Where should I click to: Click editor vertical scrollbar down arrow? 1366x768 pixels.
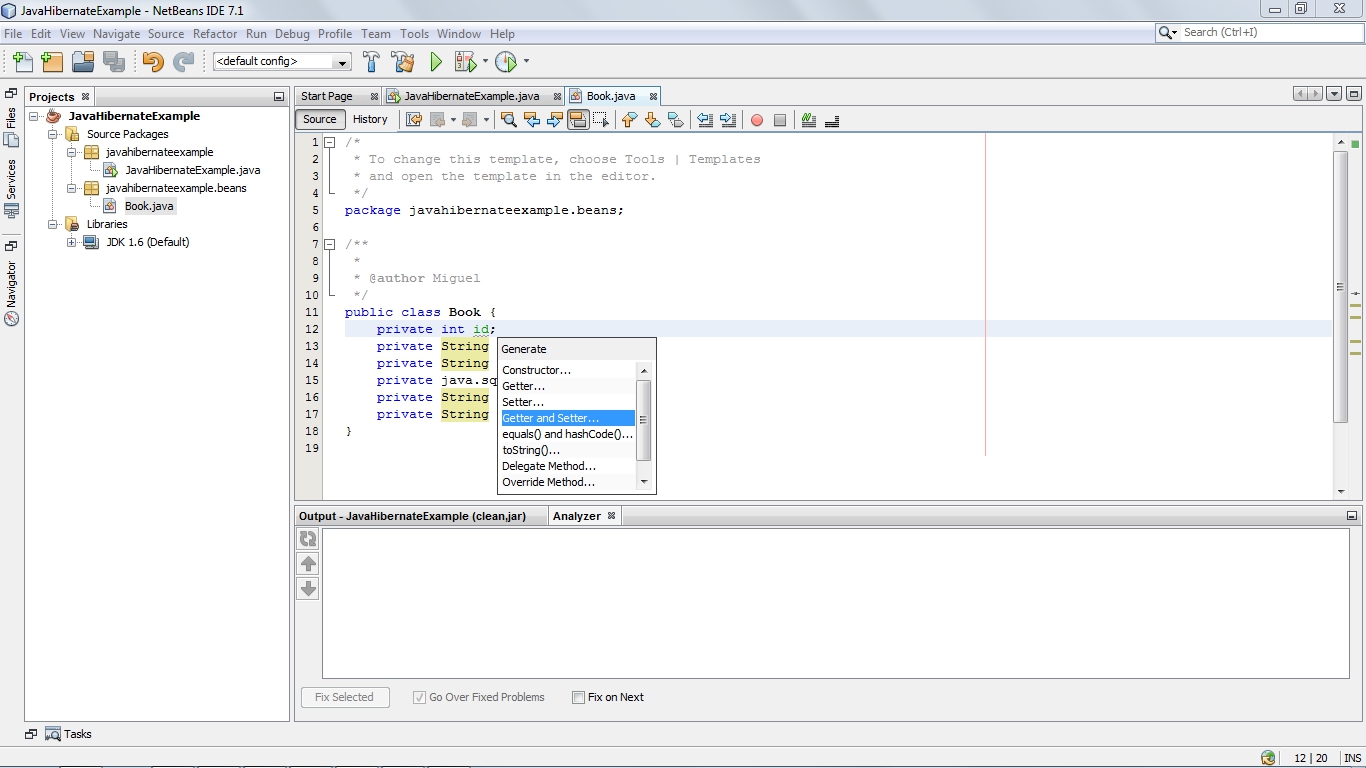pyautogui.click(x=1341, y=491)
